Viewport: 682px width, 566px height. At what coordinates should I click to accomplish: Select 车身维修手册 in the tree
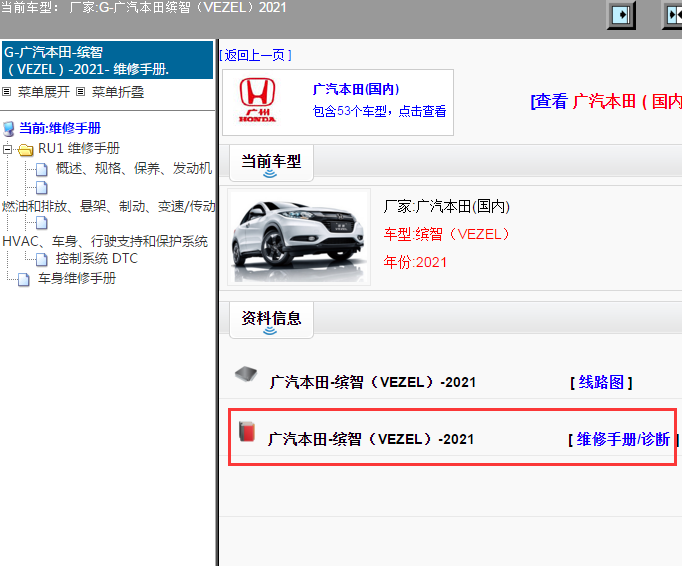(77, 278)
